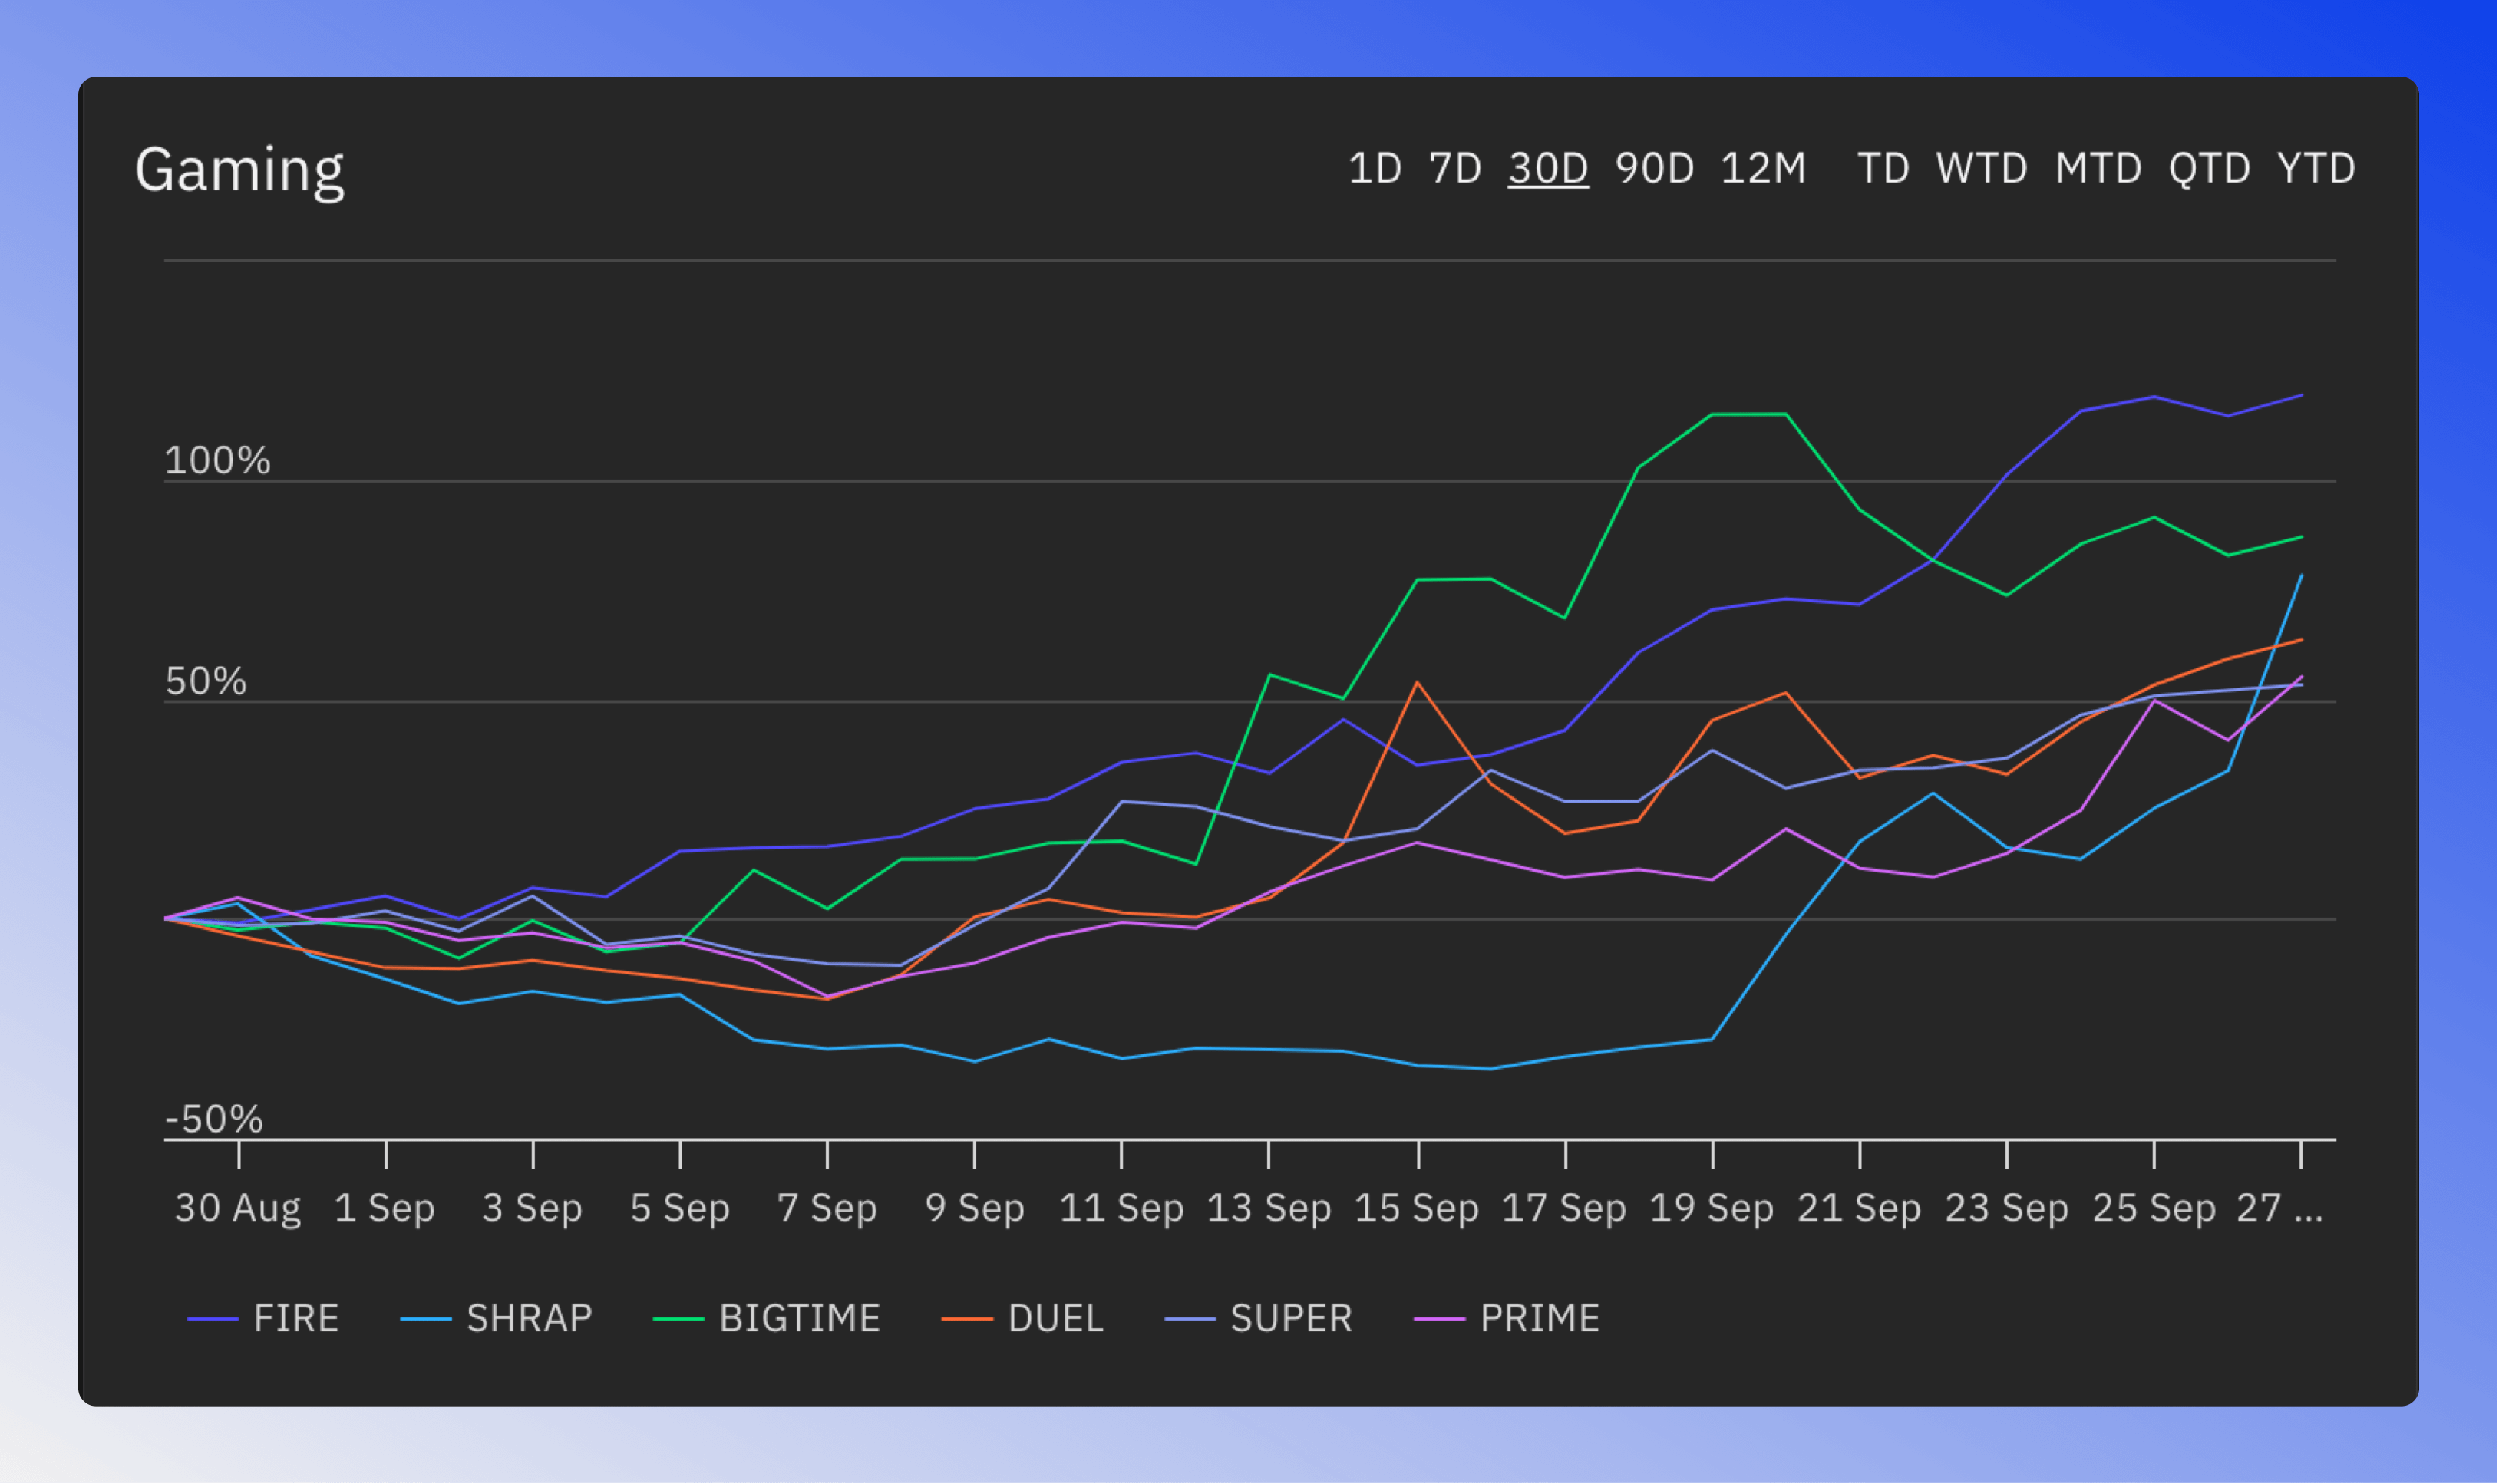Image resolution: width=2499 pixels, height=1484 pixels.
Task: Click the 19 Sep x-axis label
Action: (x=1712, y=1209)
